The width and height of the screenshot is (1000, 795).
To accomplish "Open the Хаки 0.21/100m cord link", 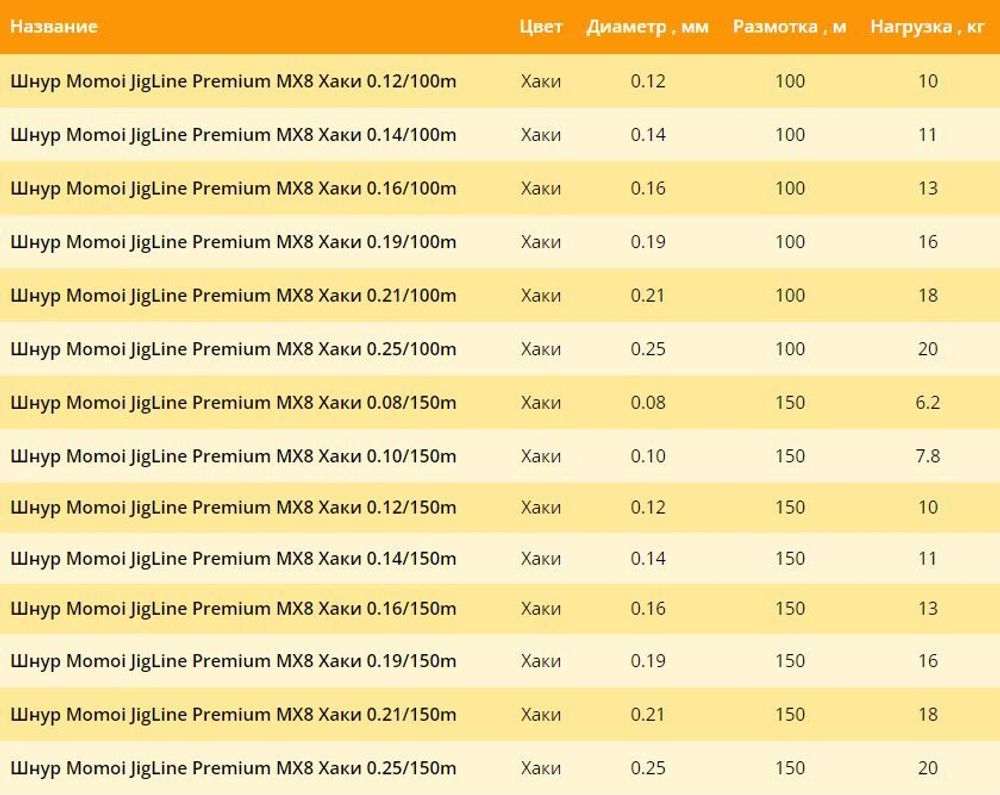I will pos(233,296).
